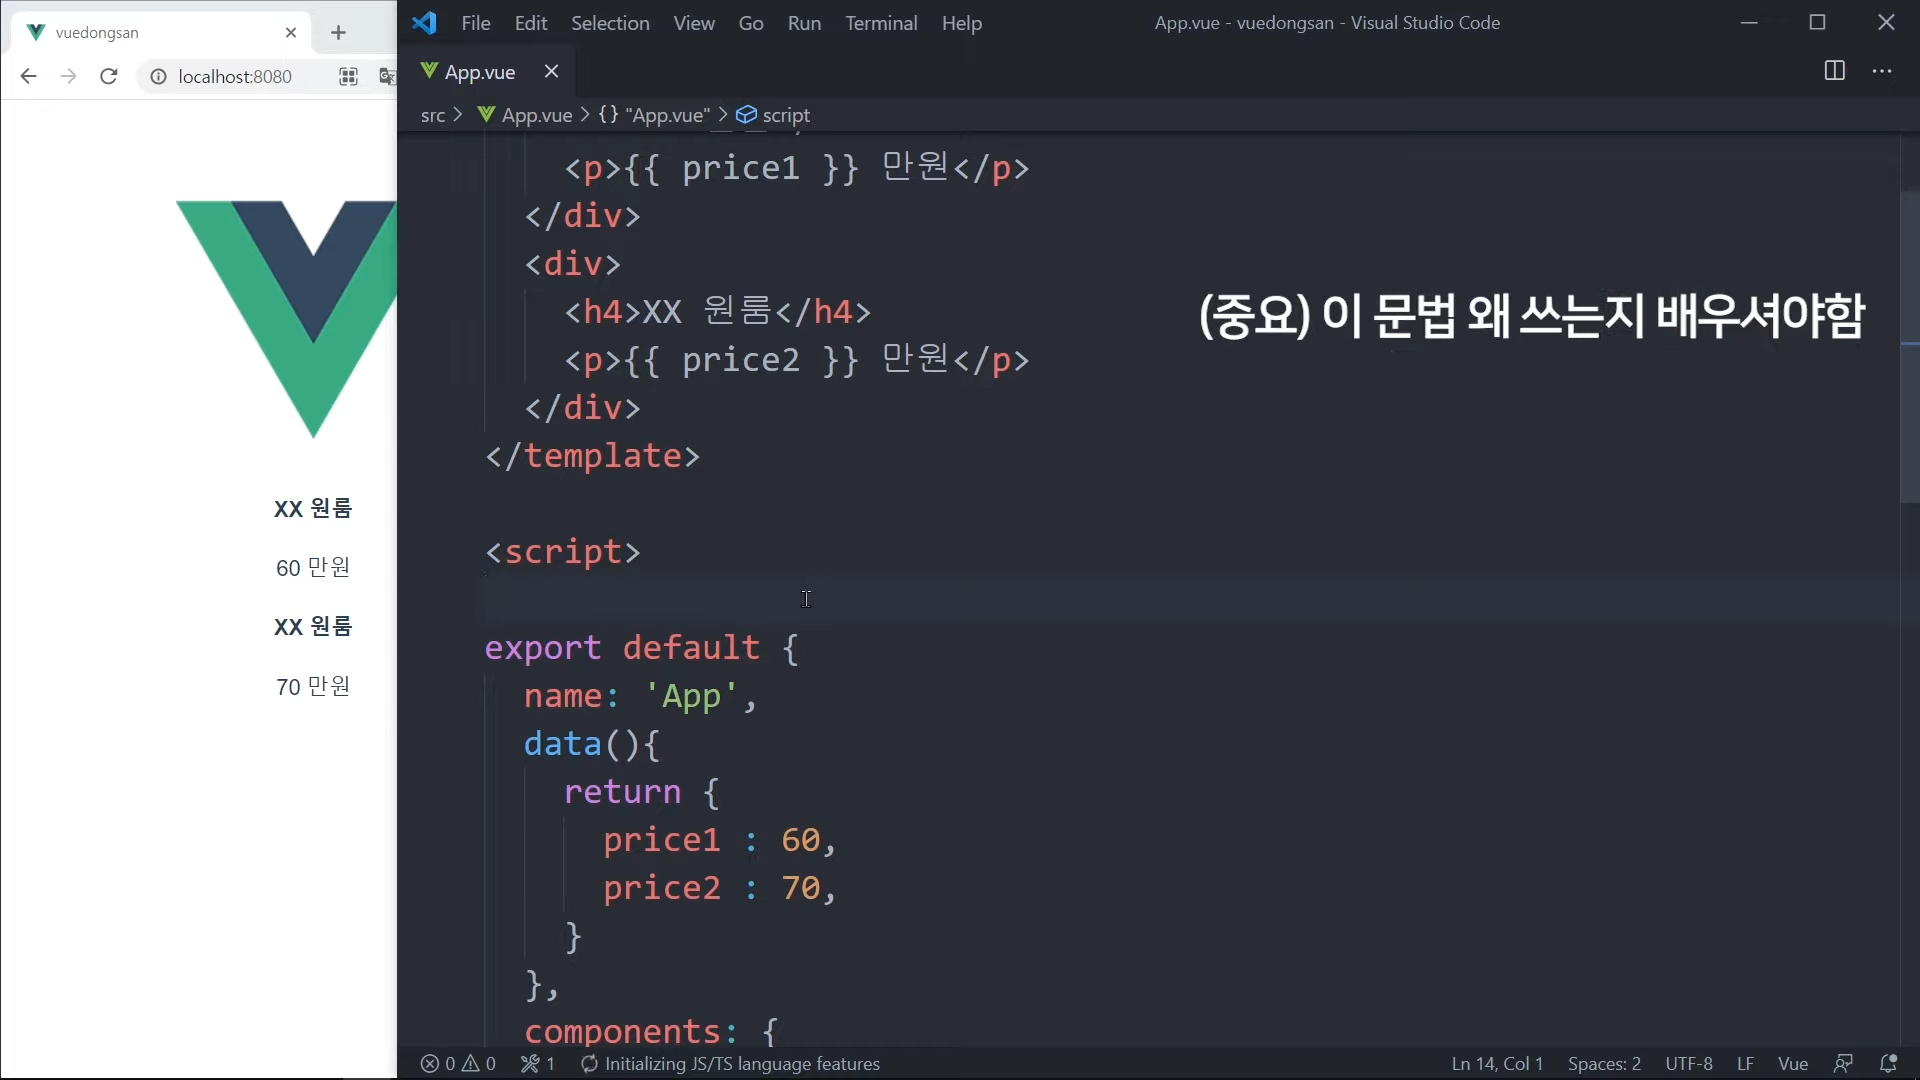
Task: Open the Terminal menu
Action: [880, 23]
